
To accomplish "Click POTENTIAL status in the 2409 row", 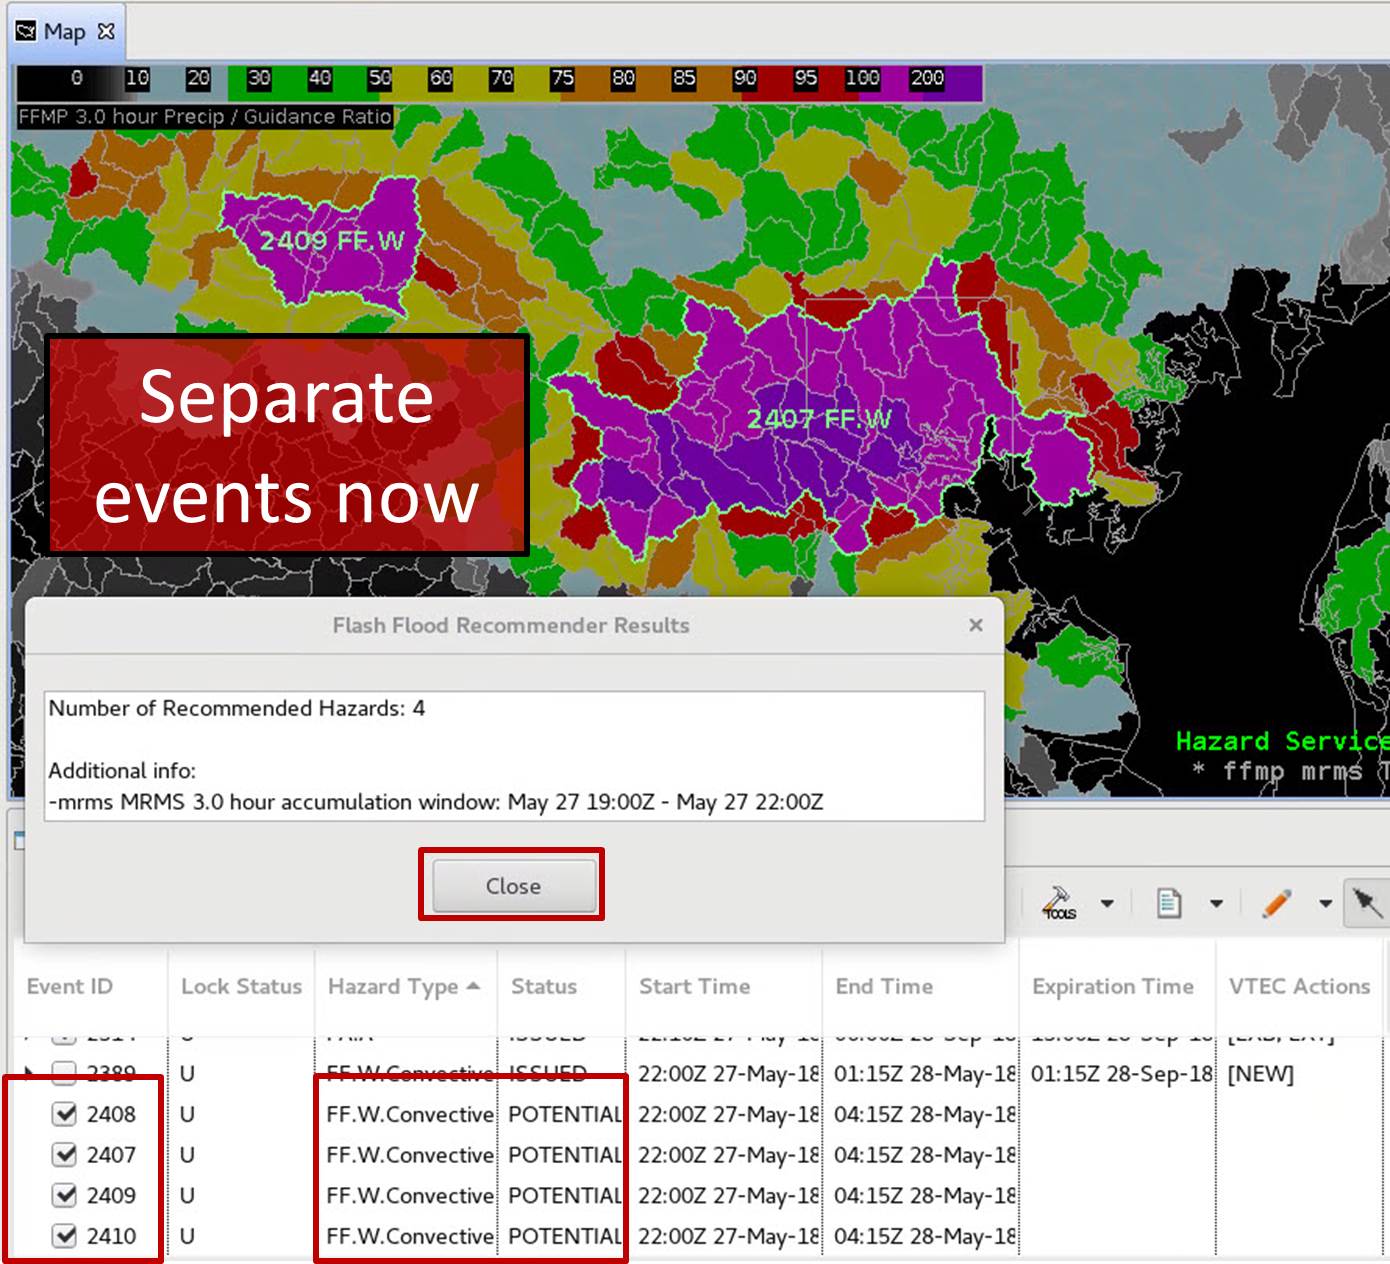I will tap(565, 1195).
